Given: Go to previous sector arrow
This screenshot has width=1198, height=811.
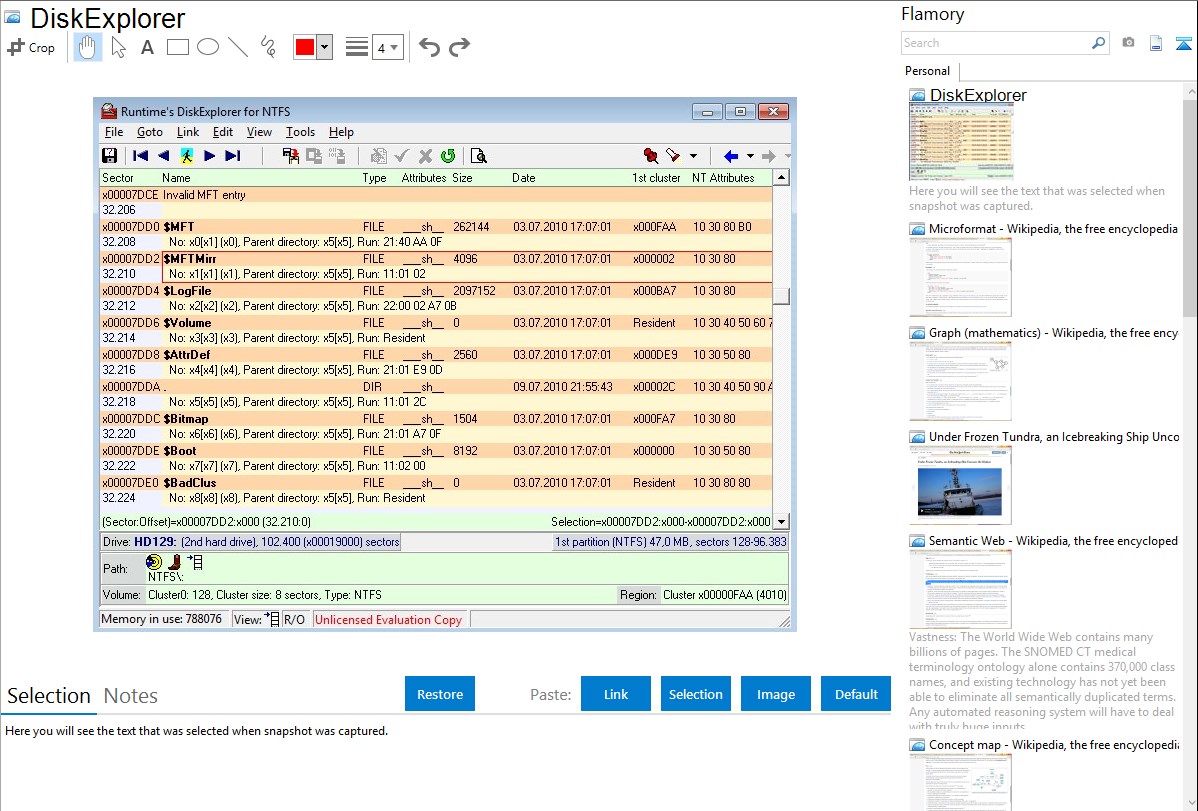Looking at the screenshot, I should point(164,156).
